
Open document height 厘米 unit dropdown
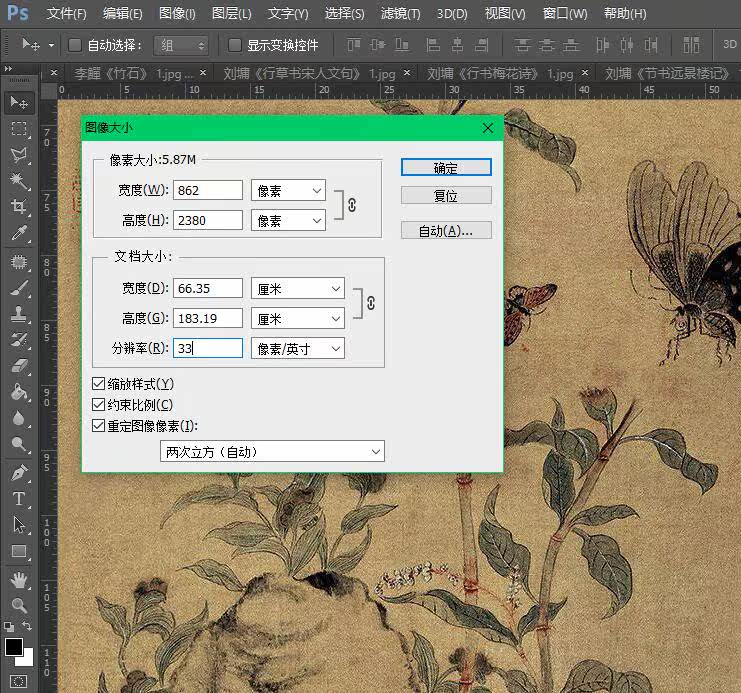tap(298, 319)
